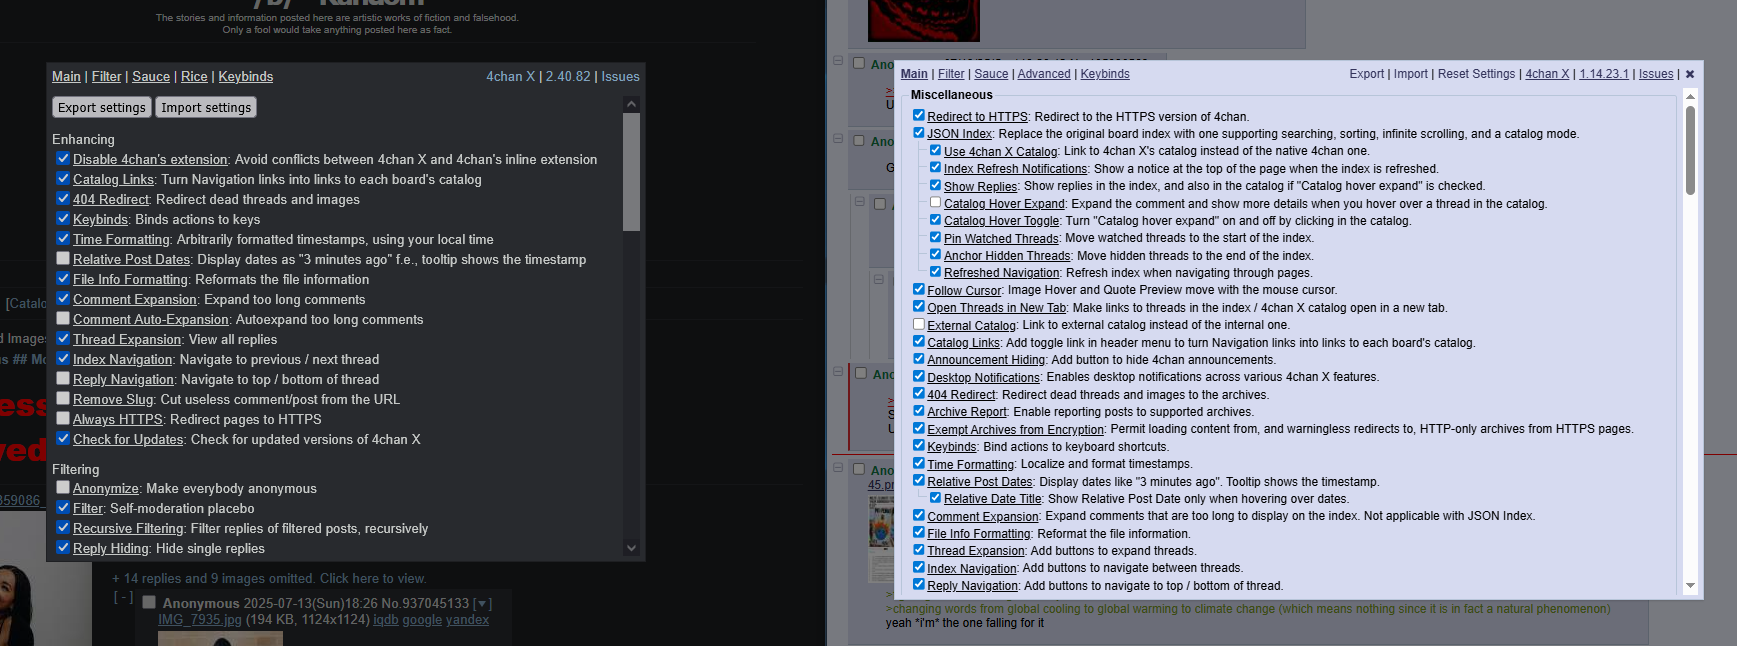Viewport: 1737px width, 646px height.
Task: Open the Issues link in the light panel
Action: [x=1656, y=74]
